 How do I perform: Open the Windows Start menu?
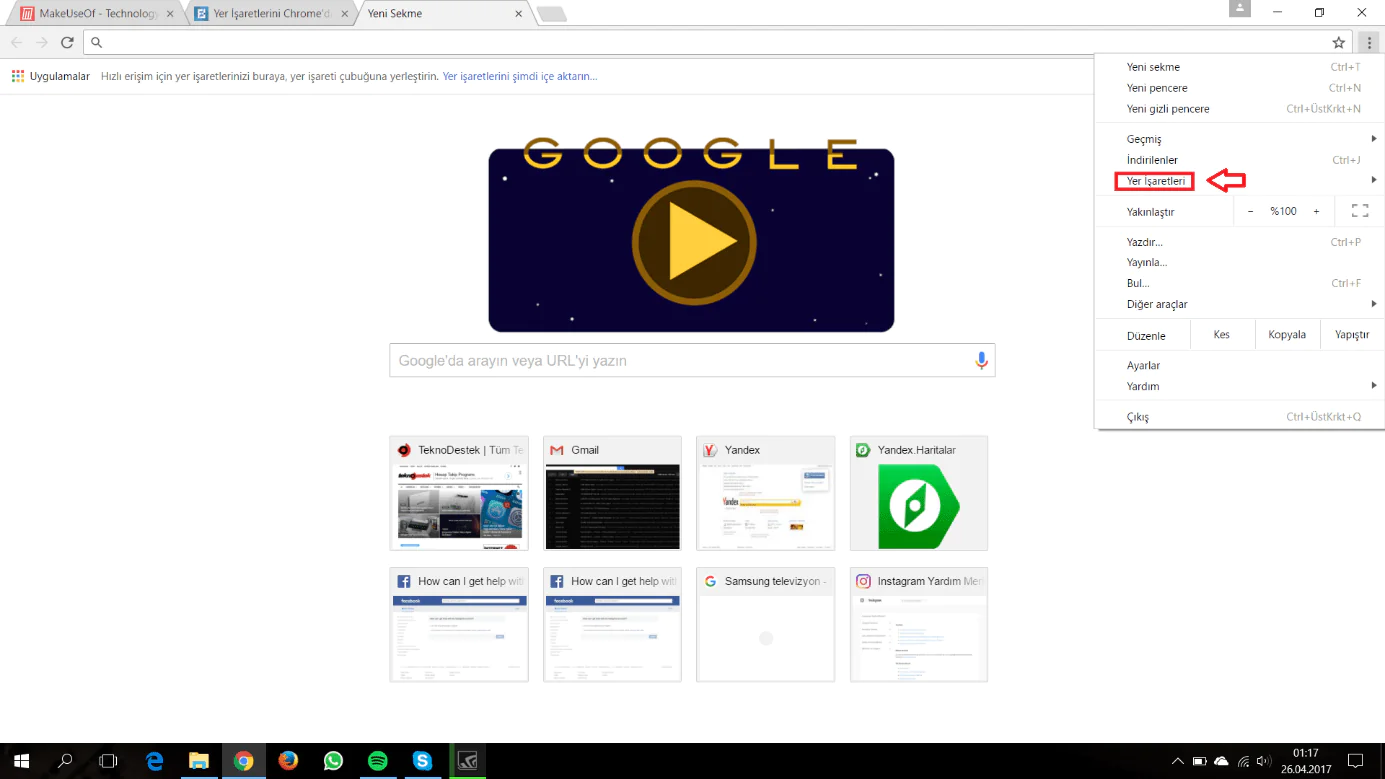pyautogui.click(x=21, y=761)
